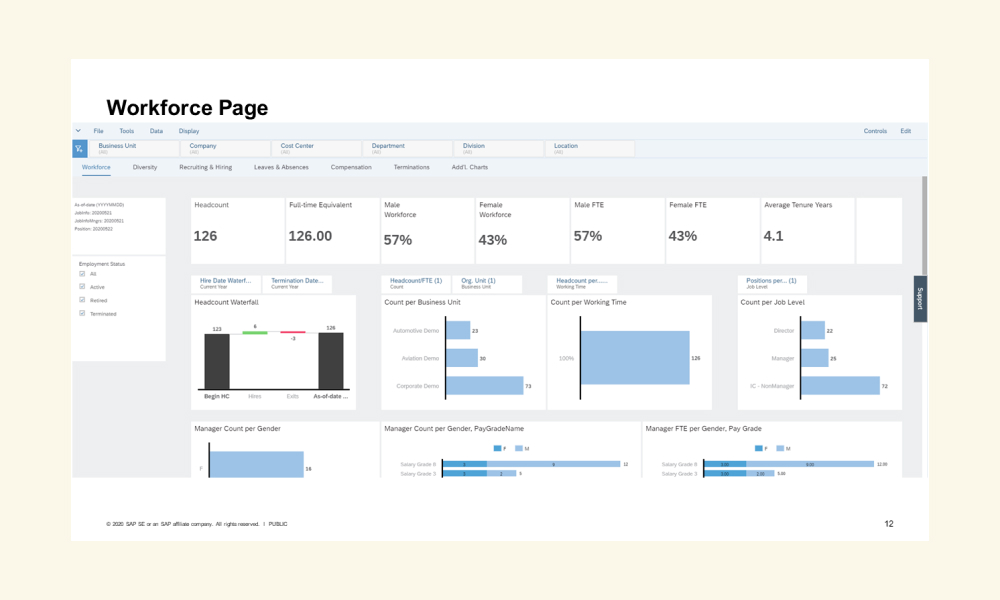Switch to the Add'l. Charts tab
The height and width of the screenshot is (600, 1000).
click(x=469, y=167)
